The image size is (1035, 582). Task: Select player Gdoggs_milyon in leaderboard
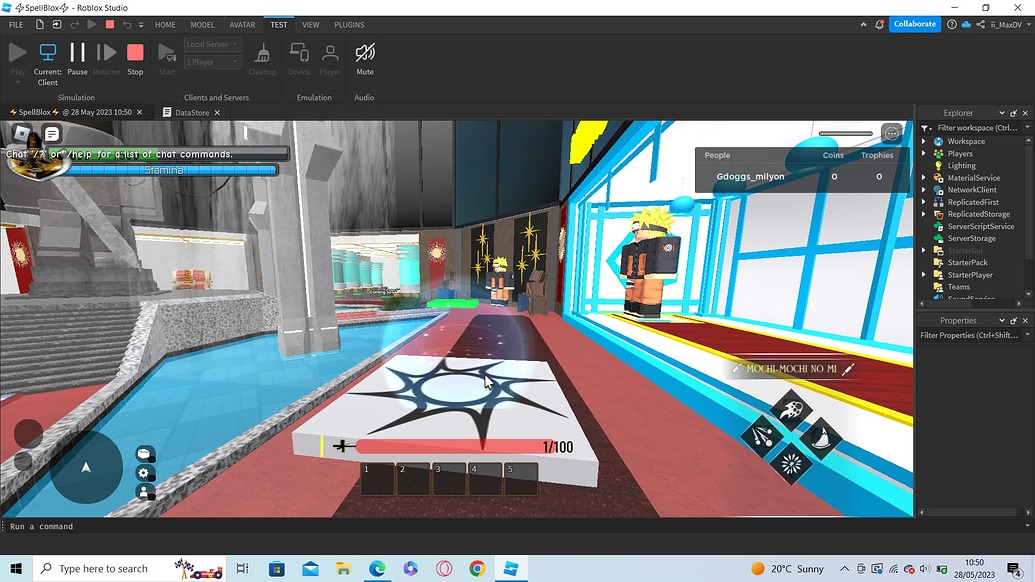click(751, 177)
